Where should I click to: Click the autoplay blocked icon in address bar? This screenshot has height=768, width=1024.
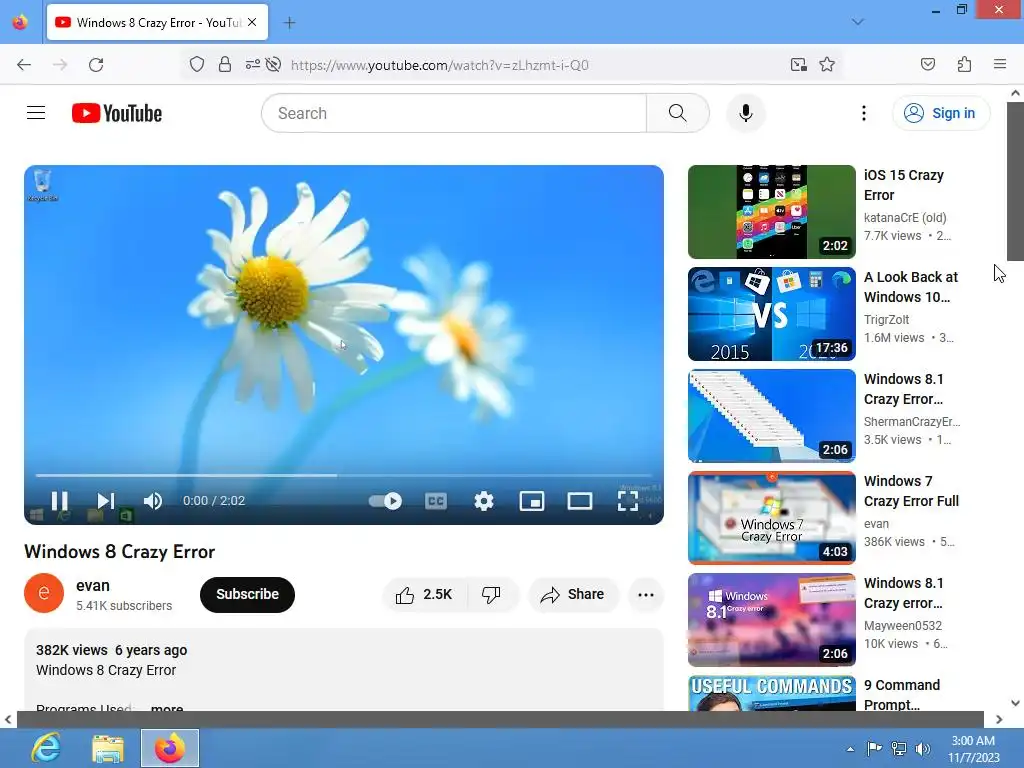[x=274, y=64]
